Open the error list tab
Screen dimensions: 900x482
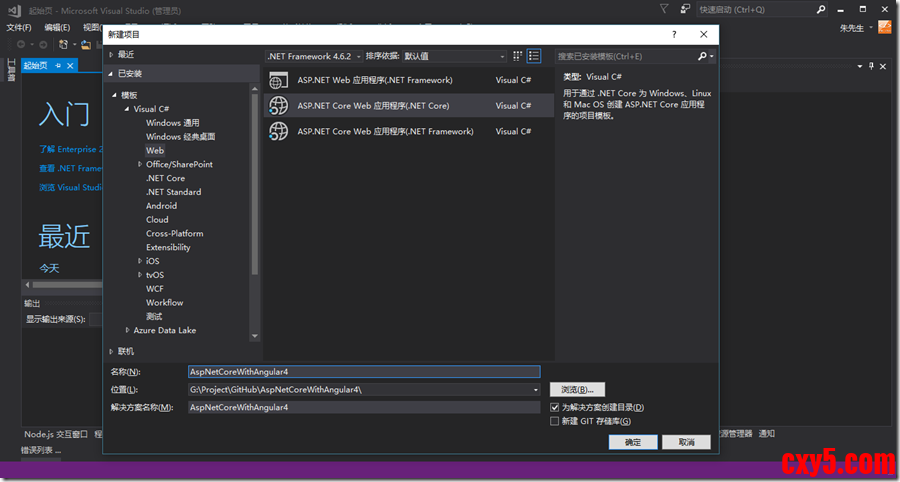coord(41,450)
